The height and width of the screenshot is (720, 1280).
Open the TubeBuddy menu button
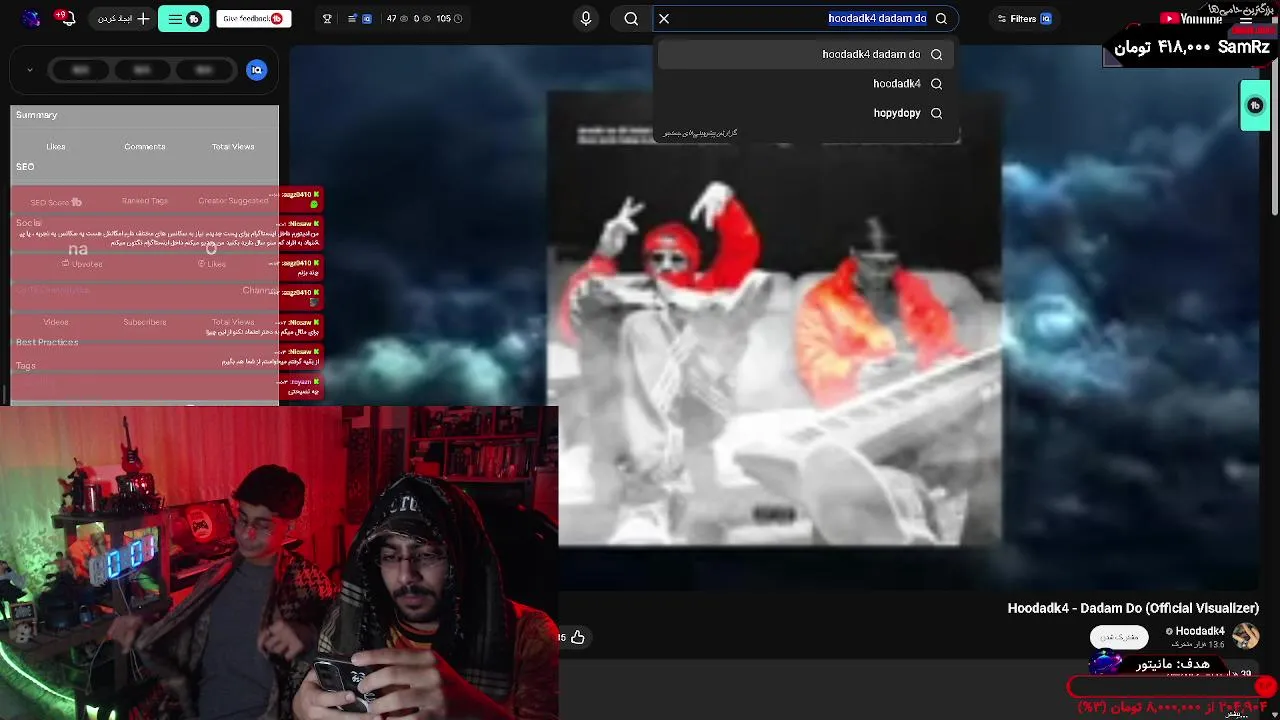click(183, 18)
